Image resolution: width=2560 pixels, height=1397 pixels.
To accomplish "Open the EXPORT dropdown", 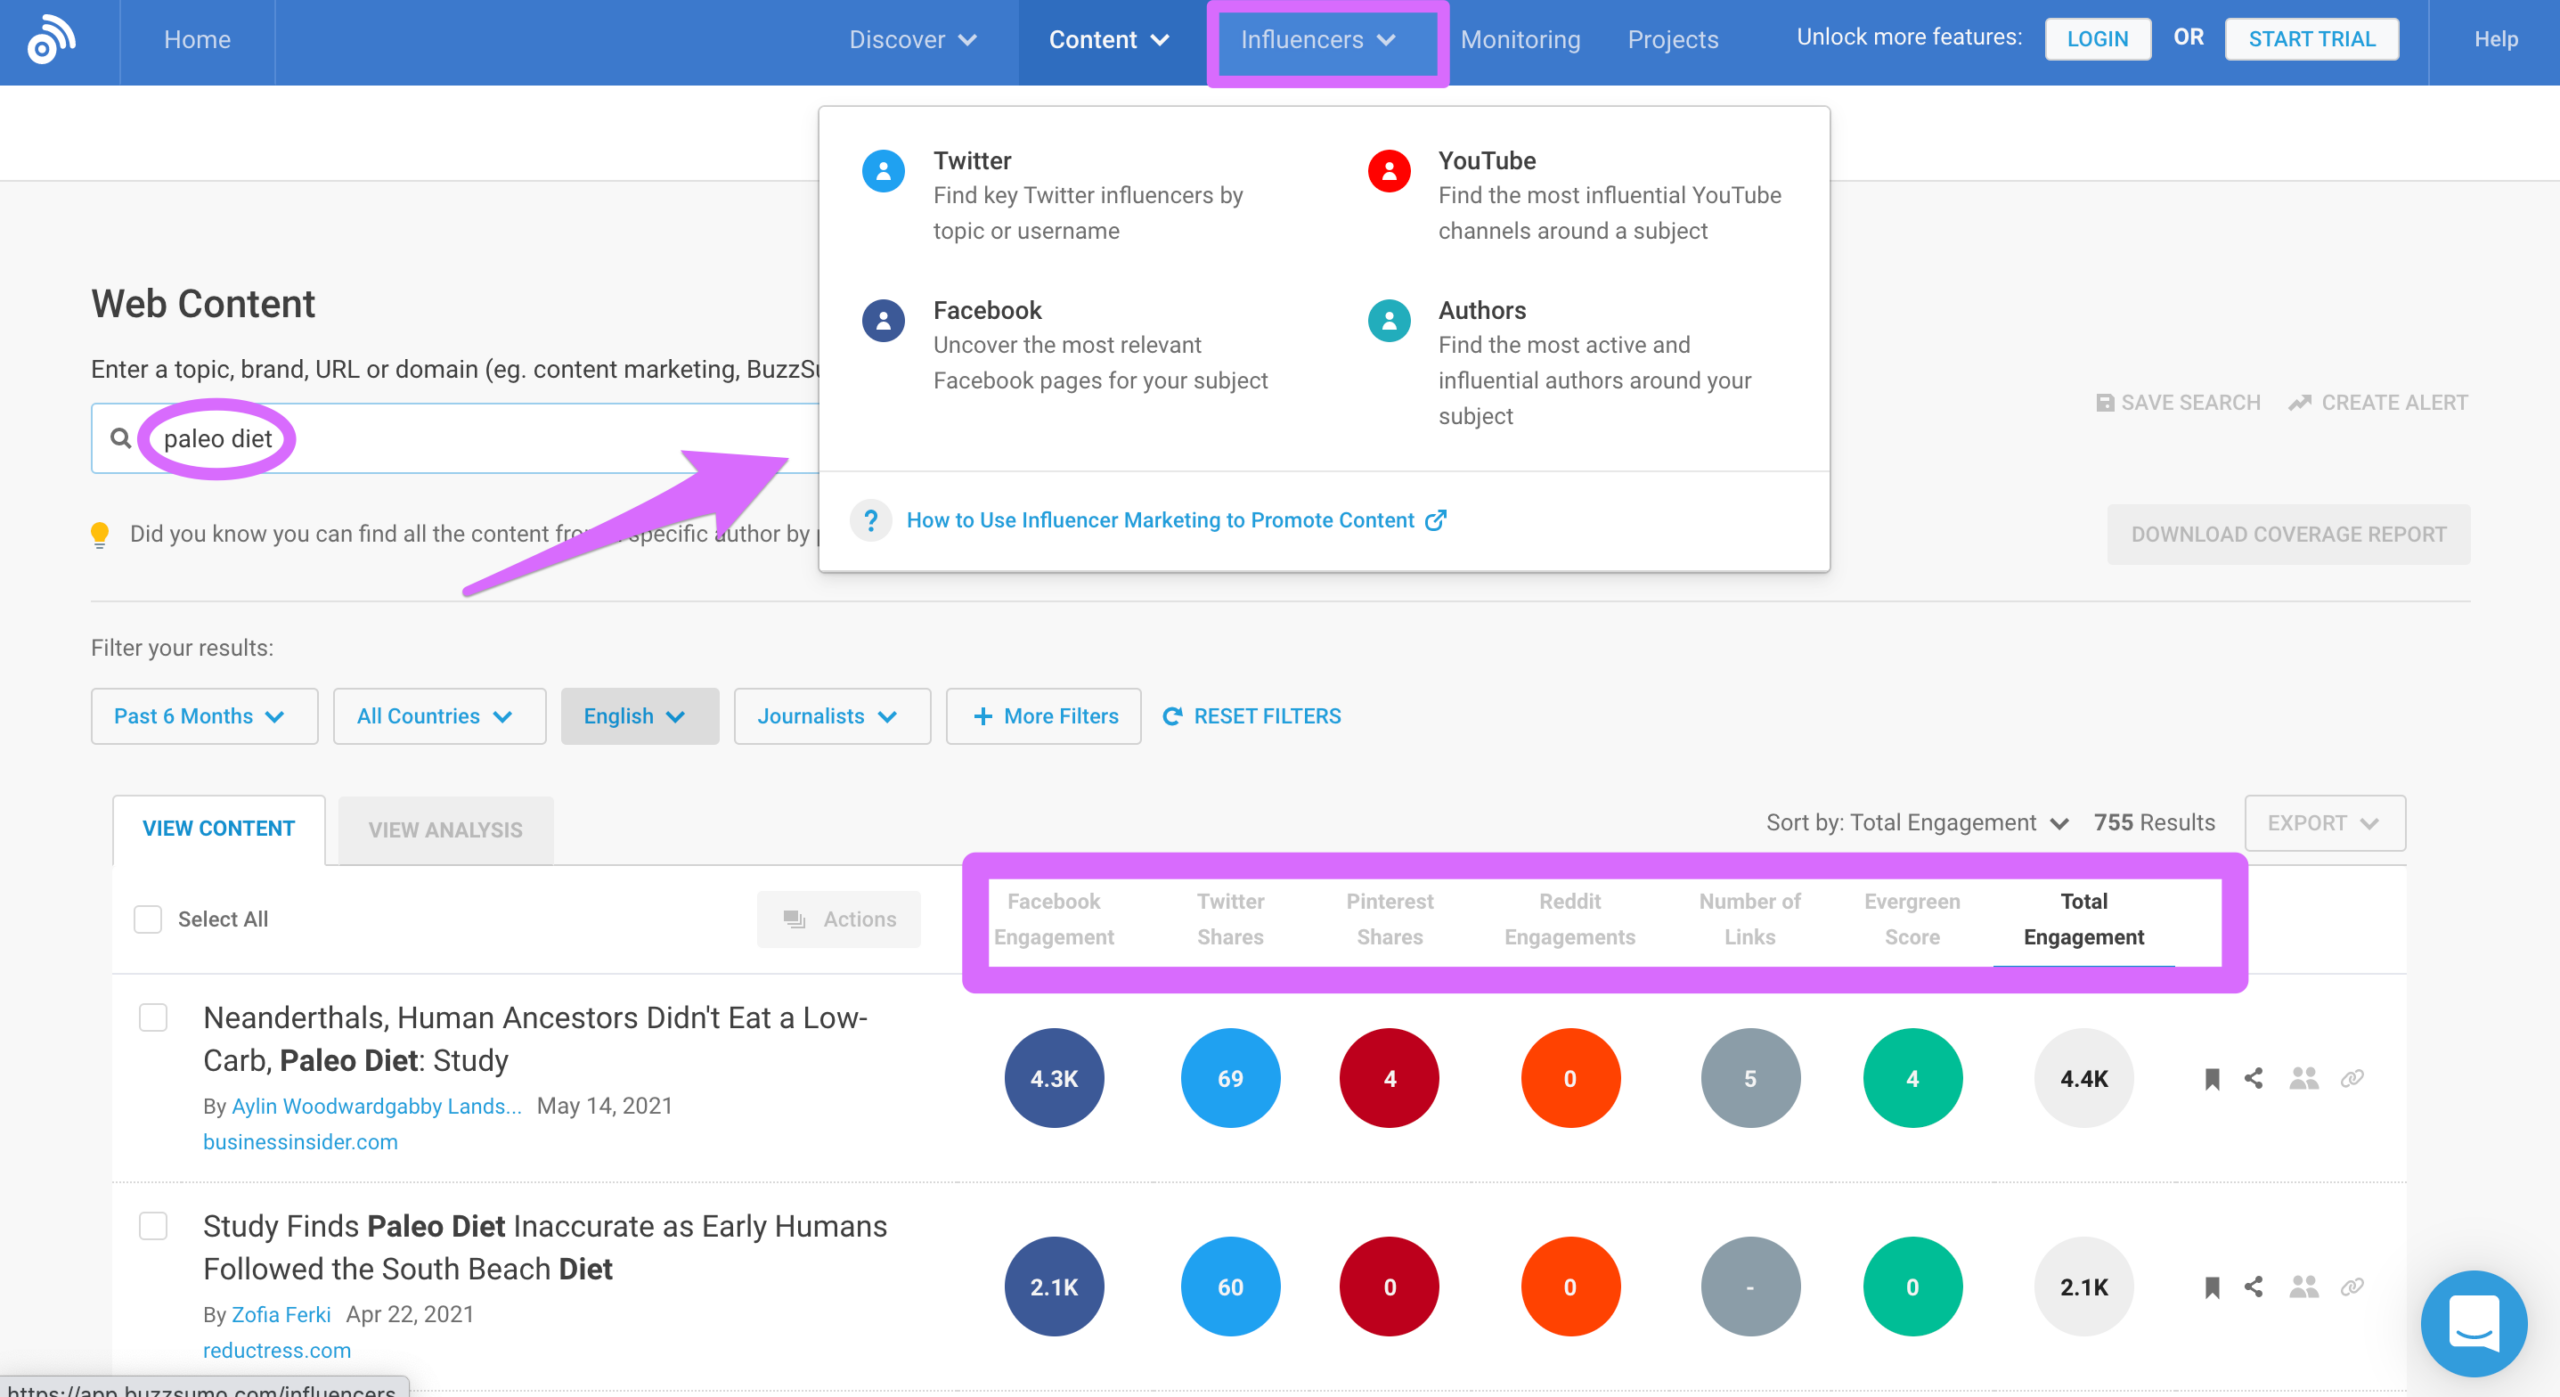I will (x=2324, y=823).
